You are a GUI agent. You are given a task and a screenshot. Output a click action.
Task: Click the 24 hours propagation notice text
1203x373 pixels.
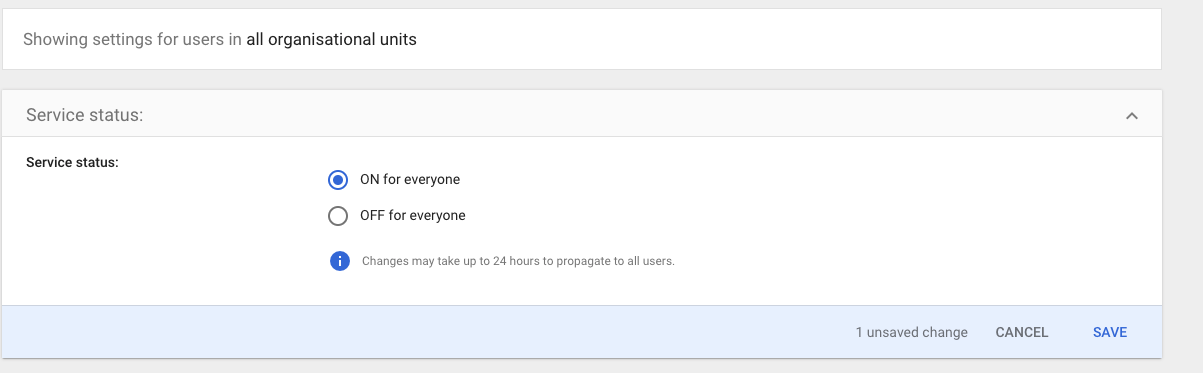click(518, 261)
